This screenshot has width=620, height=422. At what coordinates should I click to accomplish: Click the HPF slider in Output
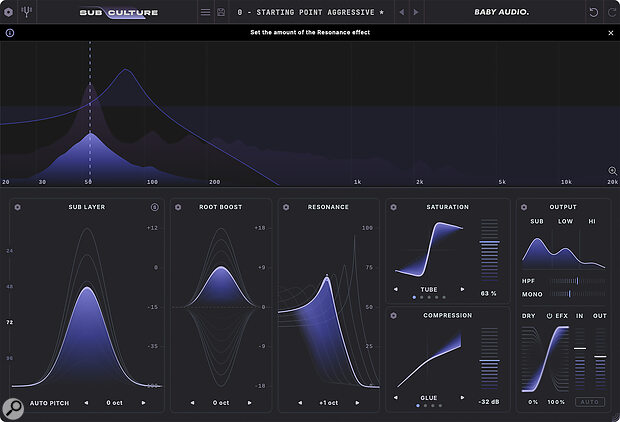pos(577,281)
